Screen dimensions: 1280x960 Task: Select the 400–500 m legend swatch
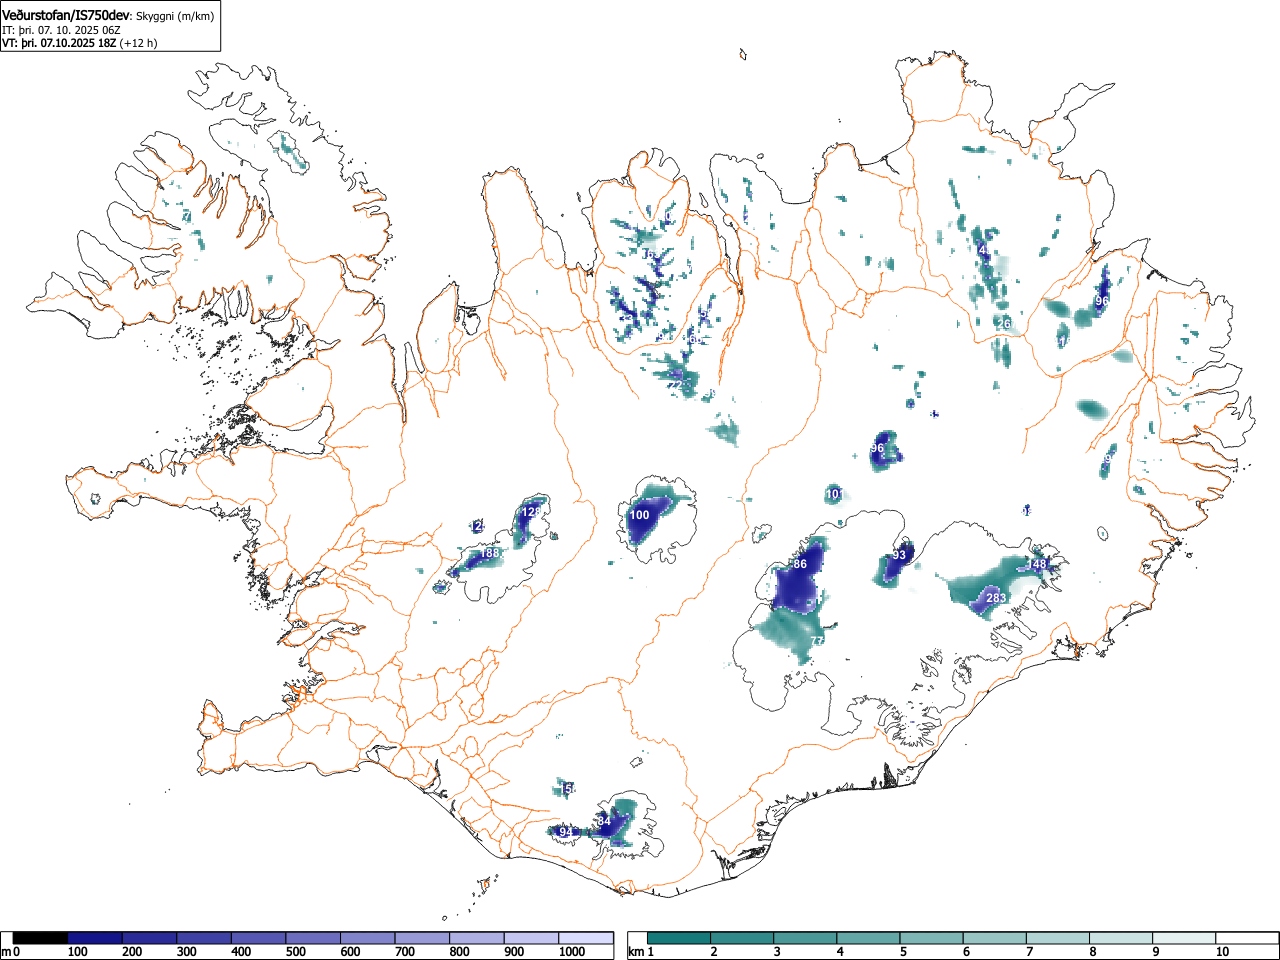[259, 938]
